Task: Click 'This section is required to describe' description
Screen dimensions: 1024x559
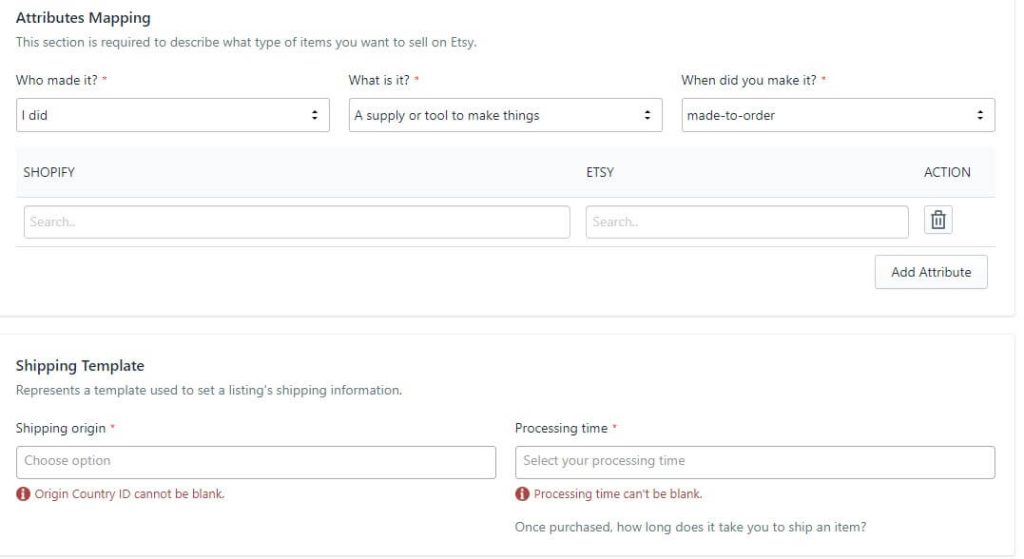Action: (246, 42)
